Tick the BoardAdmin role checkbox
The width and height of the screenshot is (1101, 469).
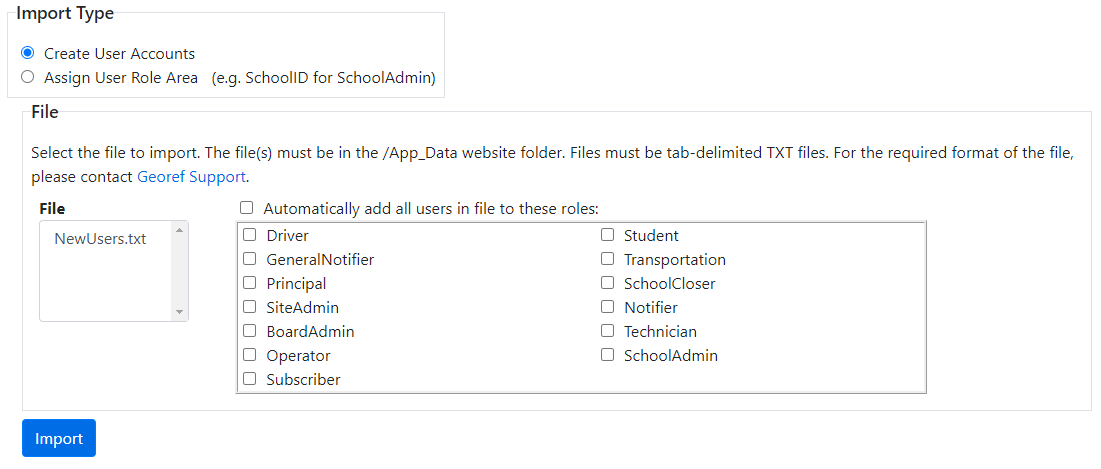250,332
